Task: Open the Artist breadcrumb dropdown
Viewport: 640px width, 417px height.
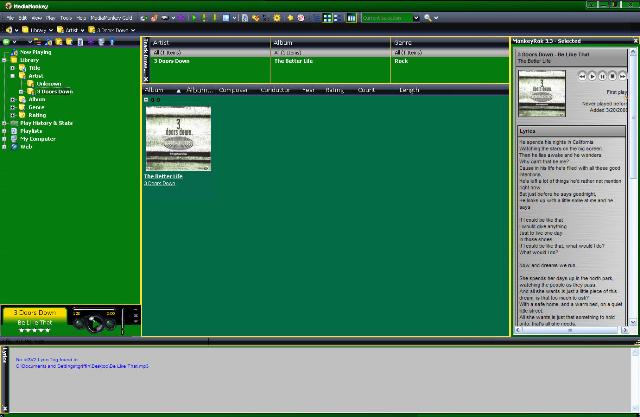Action: 82,30
